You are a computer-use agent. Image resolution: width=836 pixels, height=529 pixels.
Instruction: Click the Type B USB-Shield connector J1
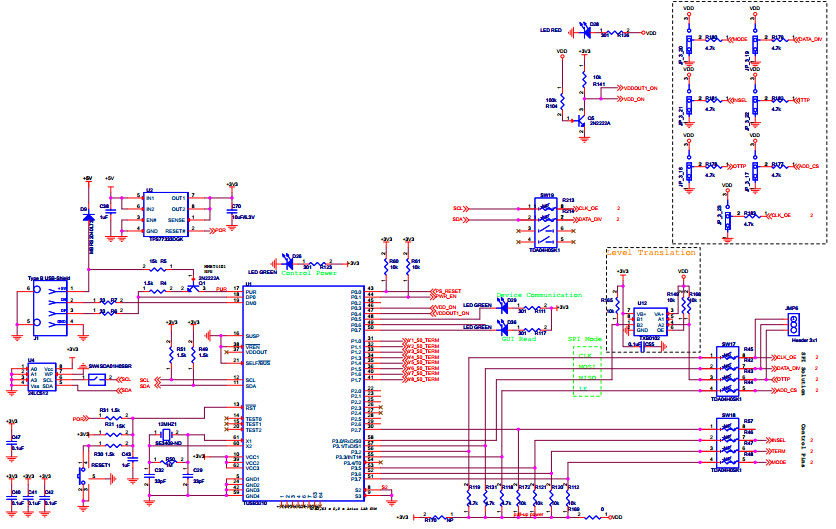point(47,299)
